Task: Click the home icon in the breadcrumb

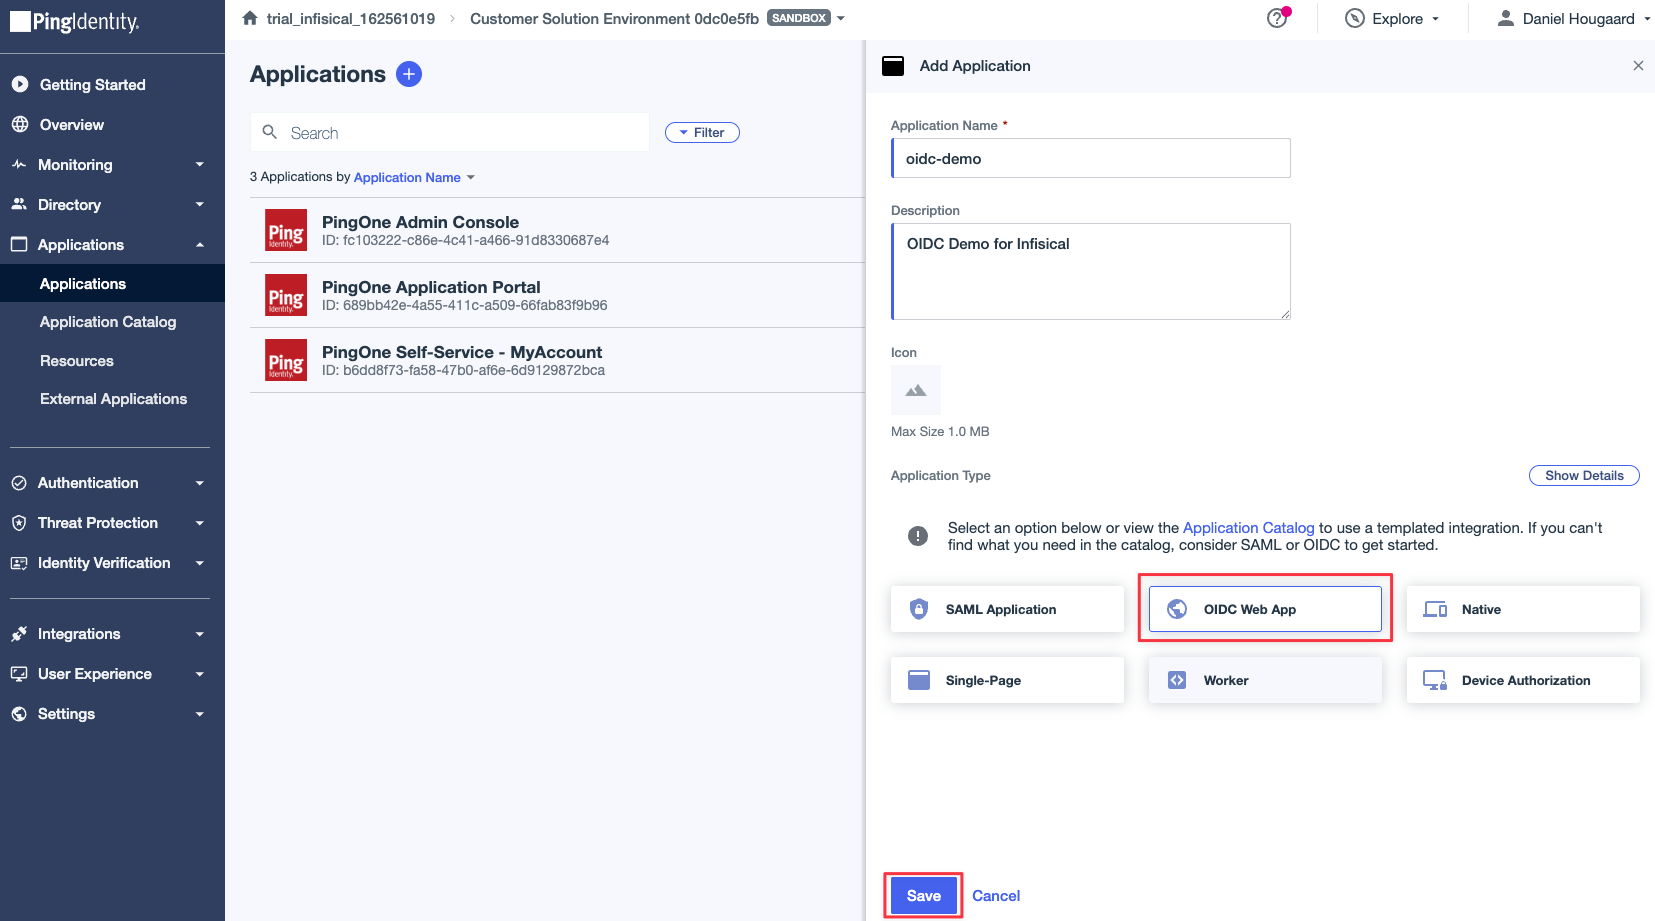Action: coord(250,18)
